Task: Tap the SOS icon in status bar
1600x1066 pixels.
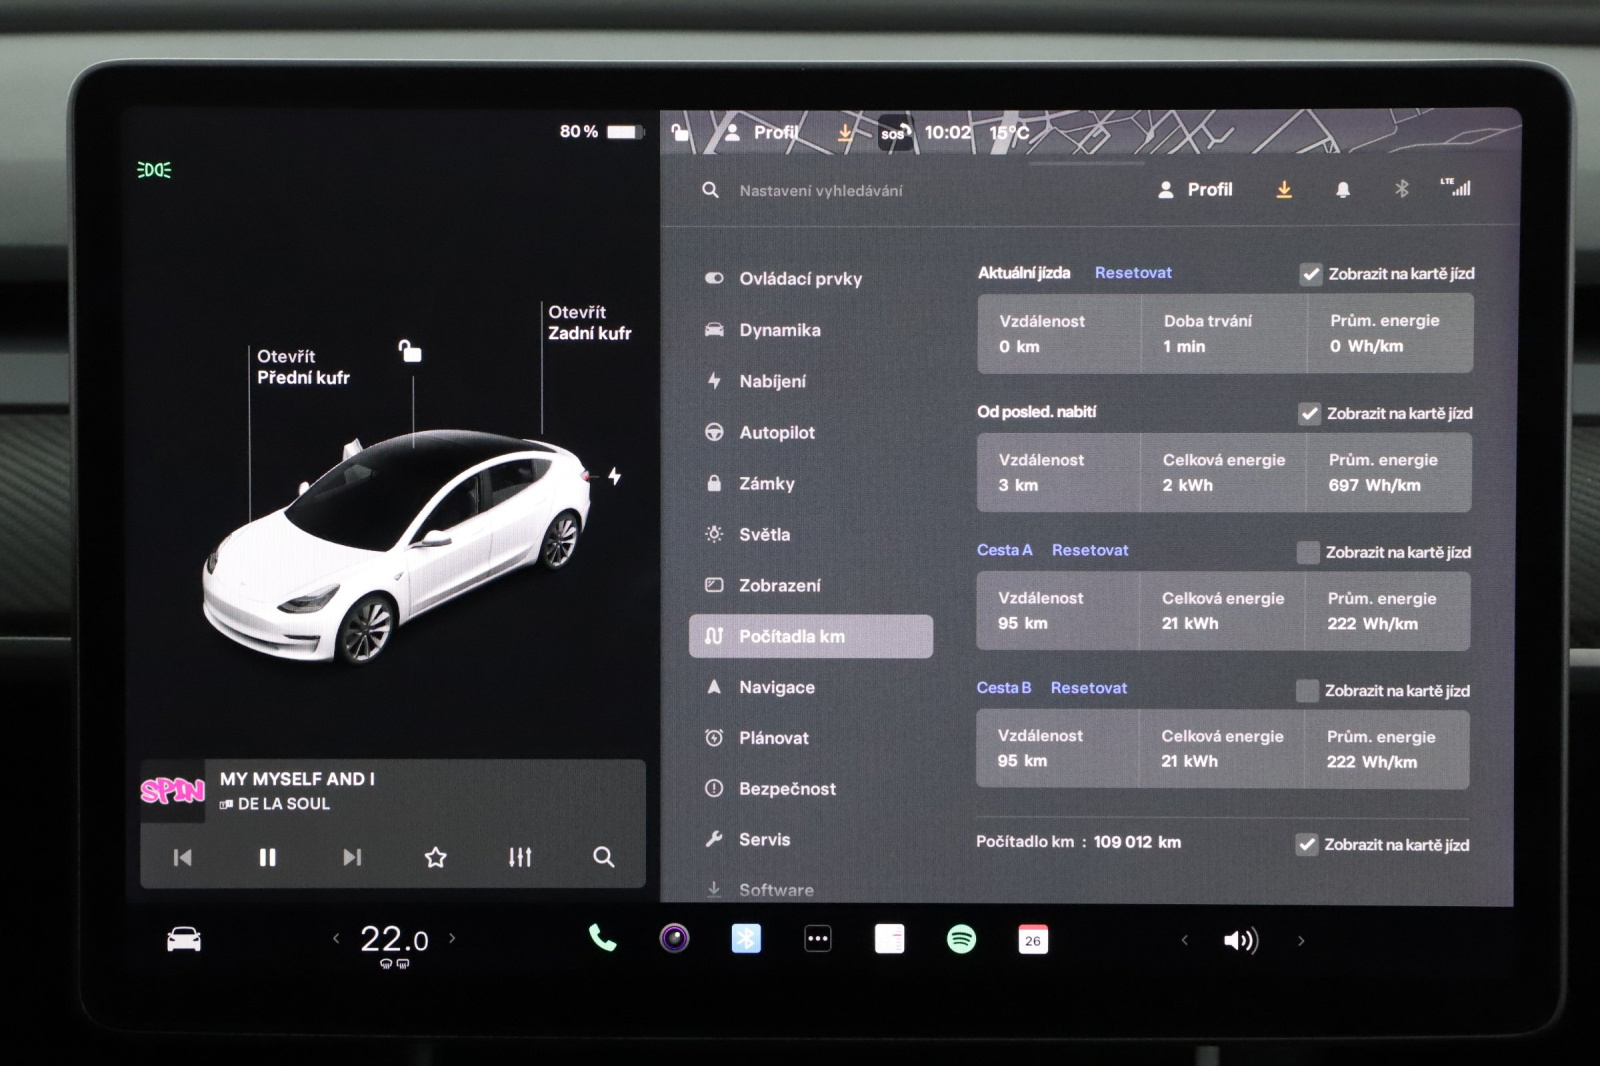Action: pyautogui.click(x=894, y=133)
